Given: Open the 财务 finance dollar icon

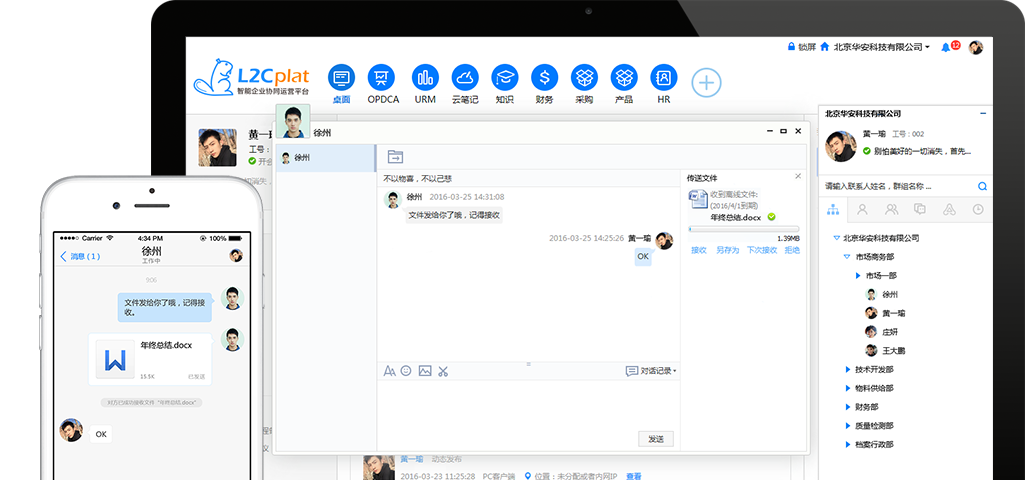Looking at the screenshot, I should (x=544, y=78).
